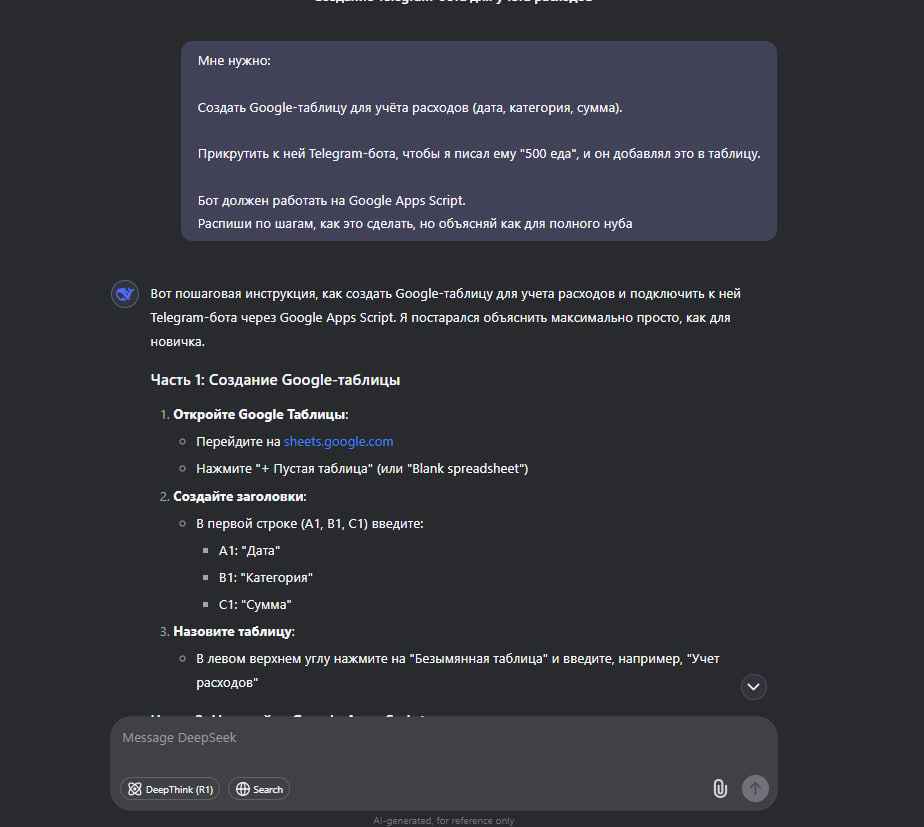Jump to bottom using the chevron-down button
Image resolution: width=924 pixels, height=827 pixels.
click(753, 687)
